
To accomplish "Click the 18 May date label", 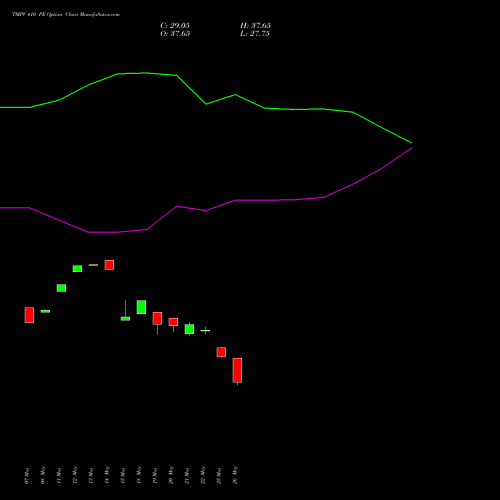I will [x=139, y=475].
